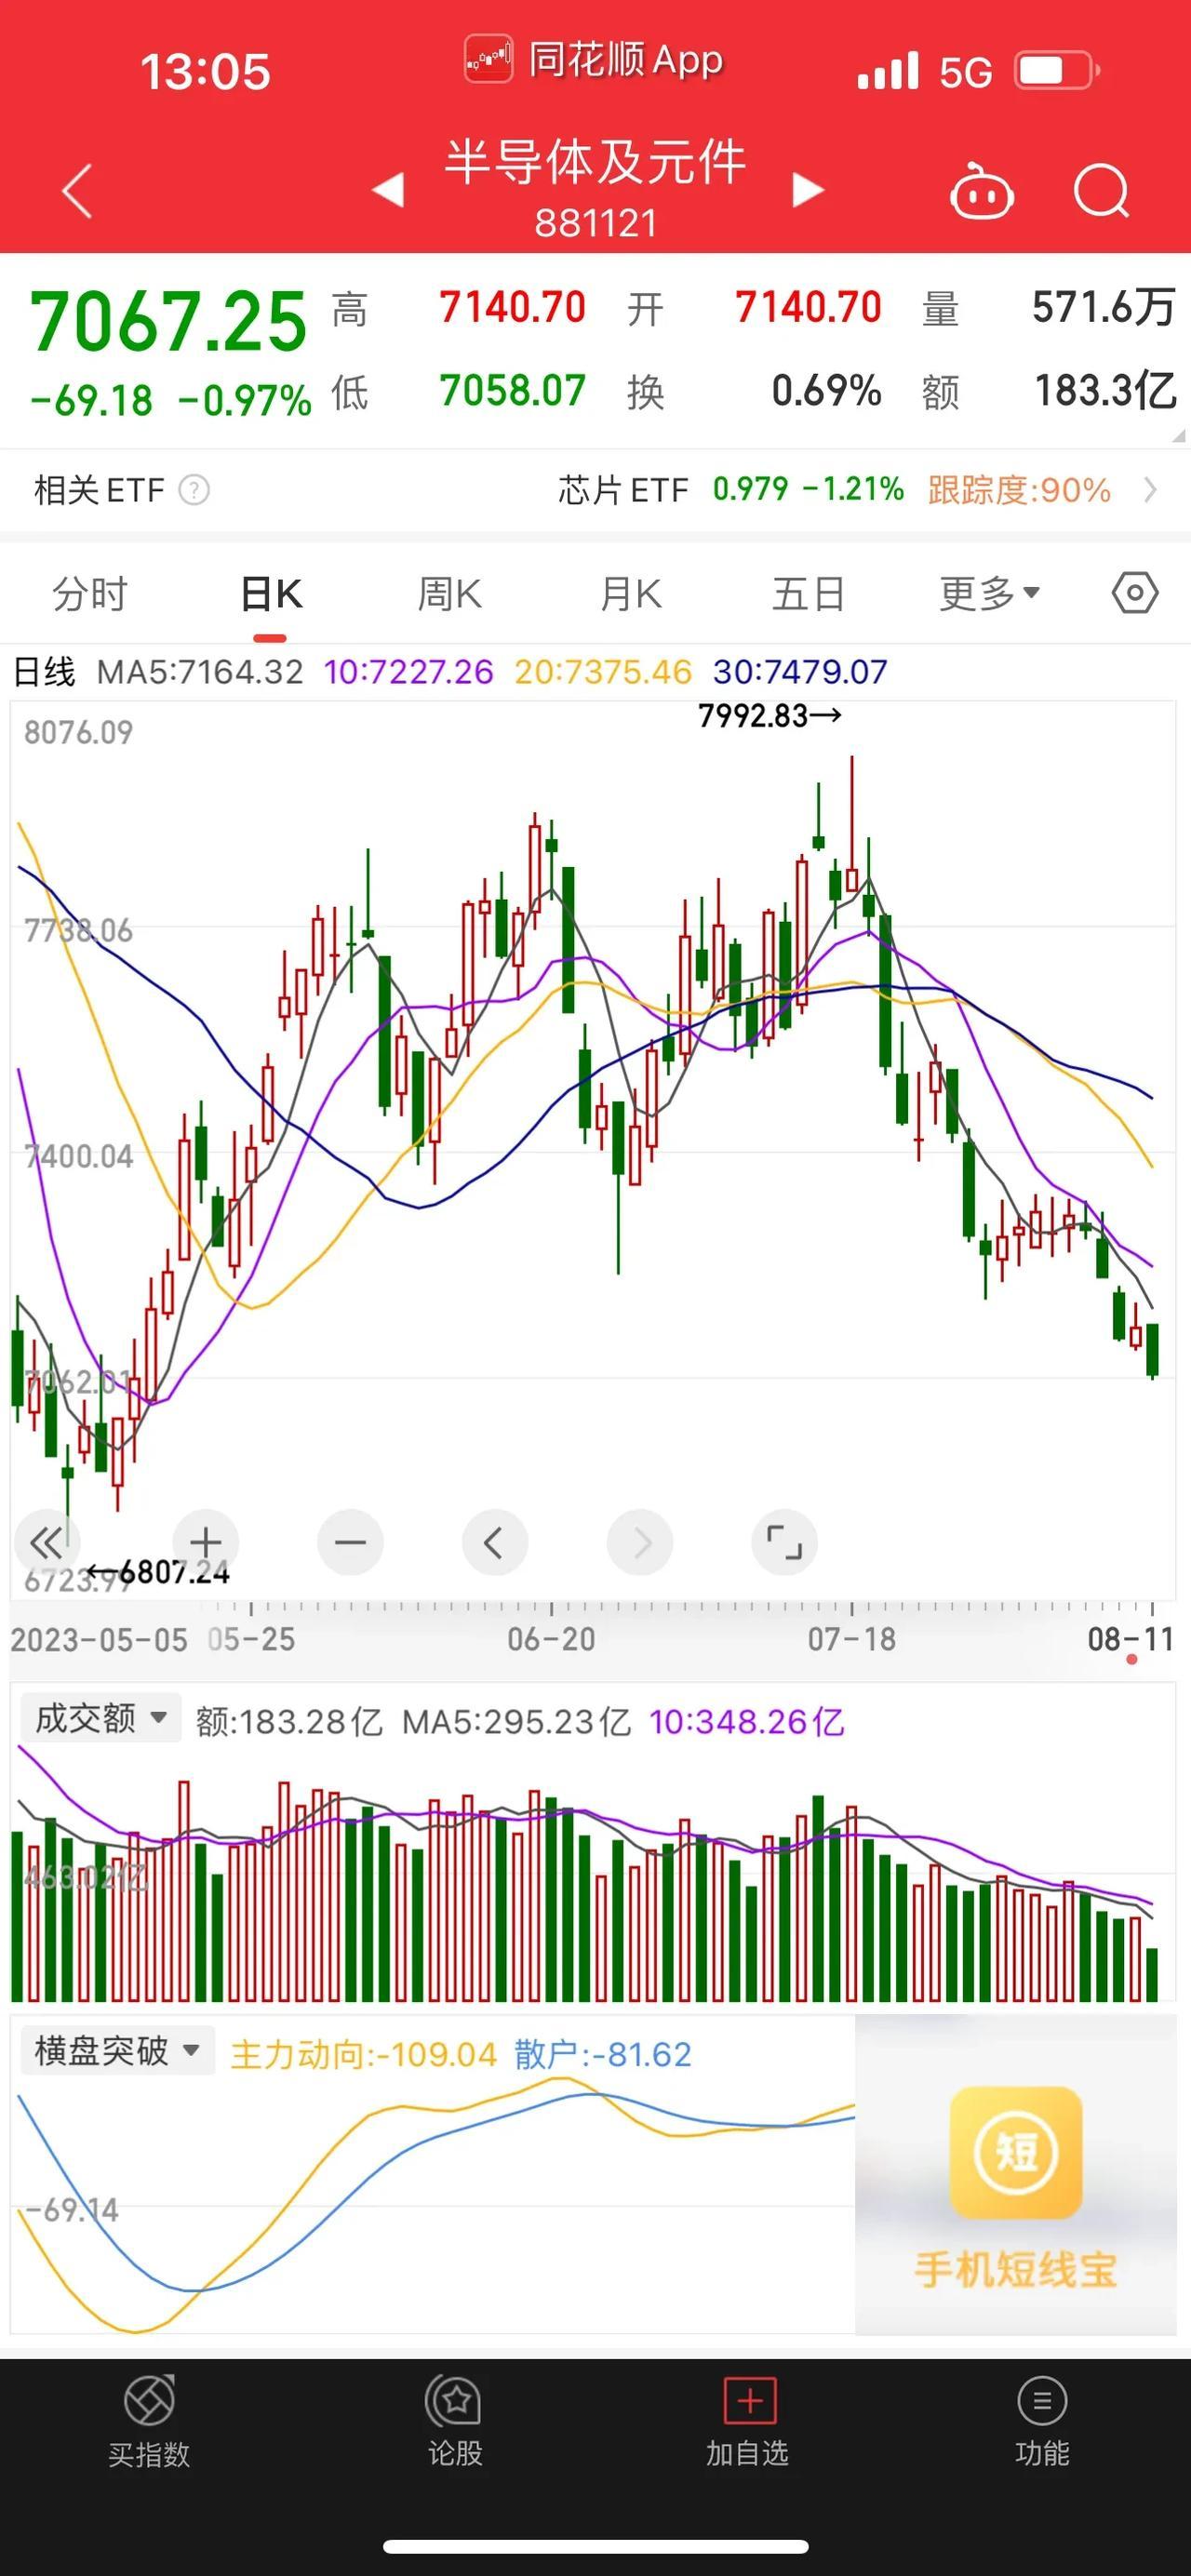Tap the high value 7140.70 beside 高
The height and width of the screenshot is (2576, 1191).
pos(512,308)
